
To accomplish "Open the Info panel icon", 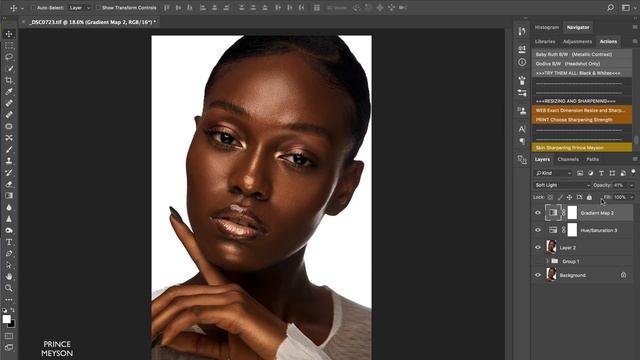I will pos(522,62).
